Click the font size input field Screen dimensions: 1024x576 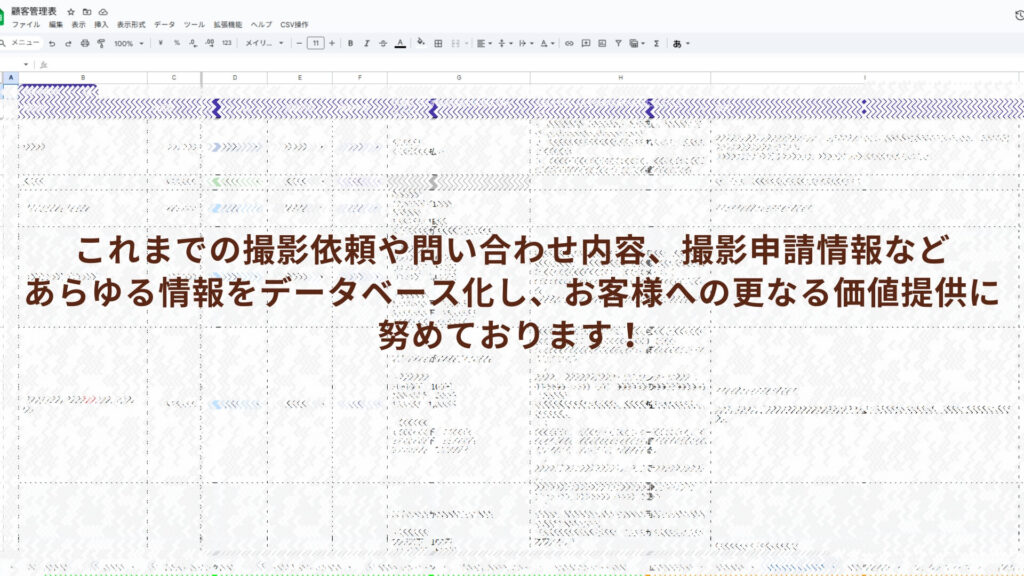coord(315,43)
